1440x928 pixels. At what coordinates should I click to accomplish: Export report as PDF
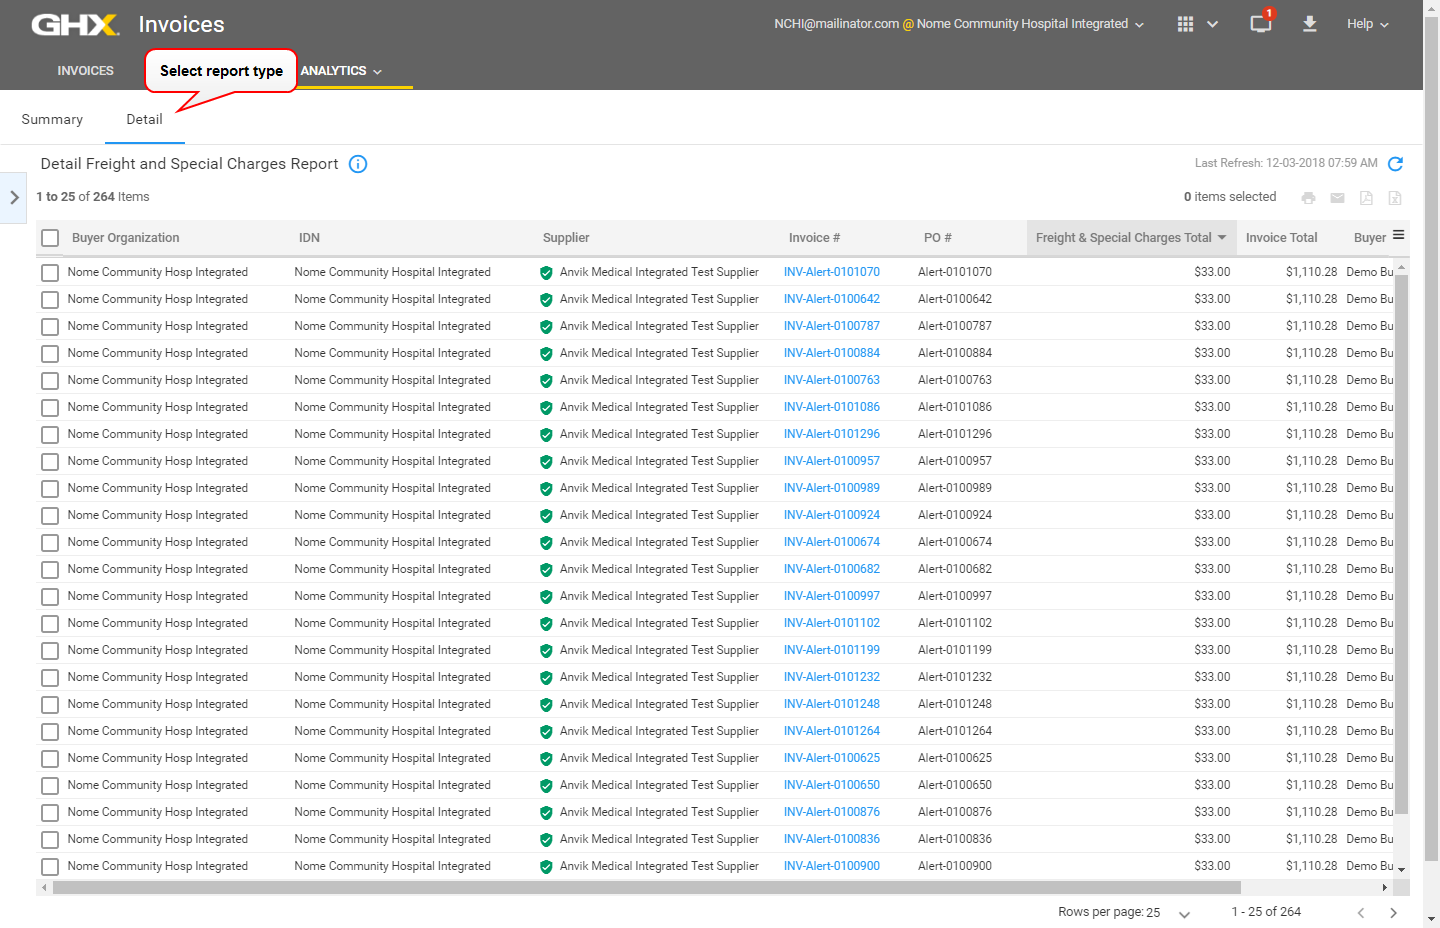coord(1366,198)
